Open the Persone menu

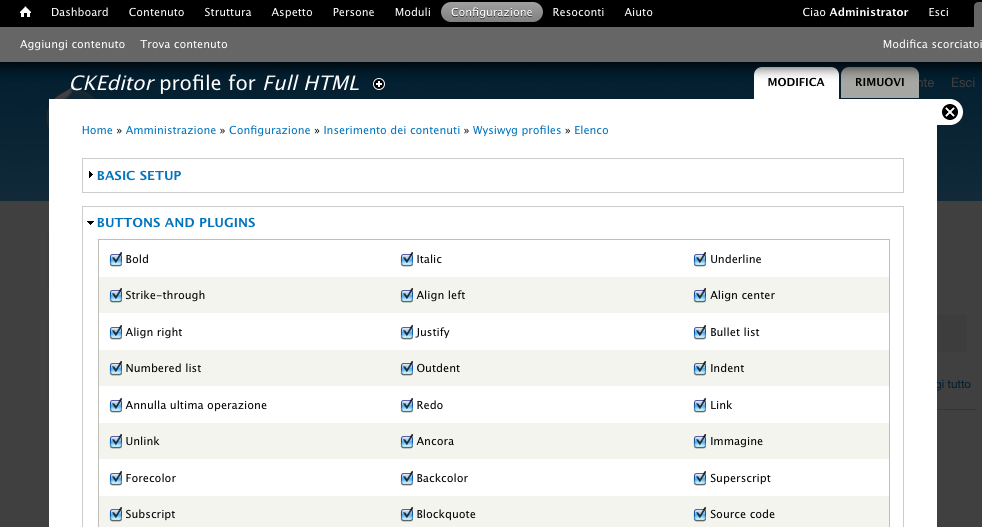point(353,12)
